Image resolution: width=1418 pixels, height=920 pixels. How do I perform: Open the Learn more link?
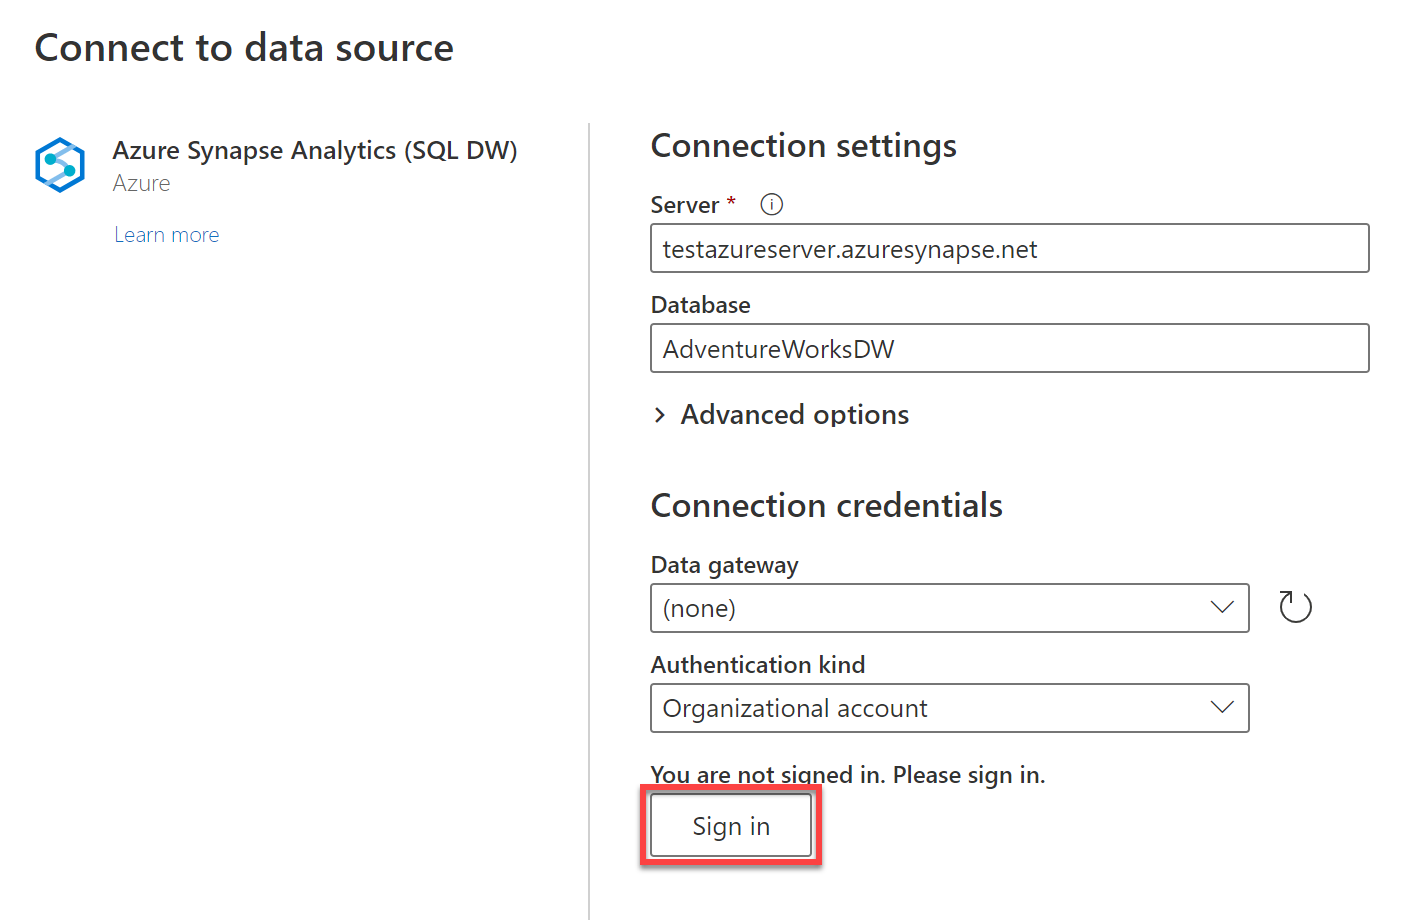(167, 235)
